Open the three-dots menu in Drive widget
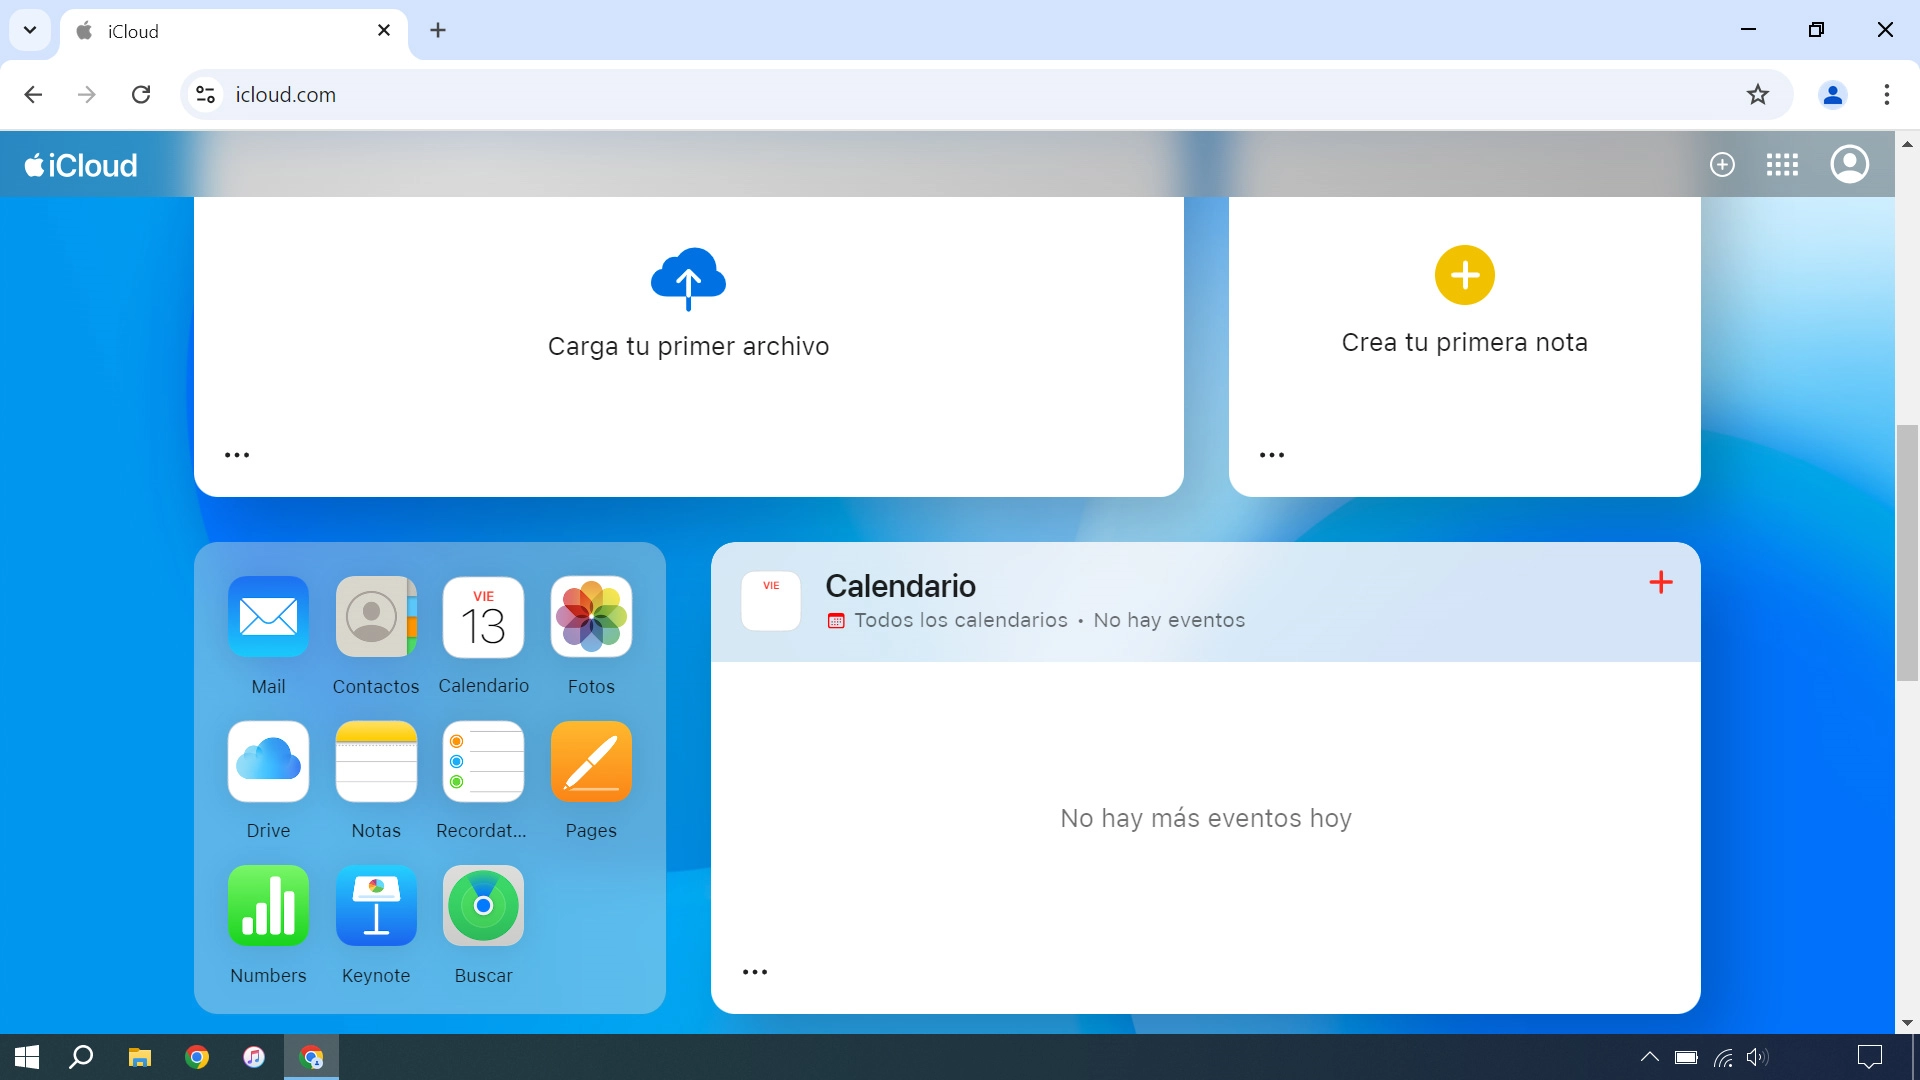Image resolution: width=1920 pixels, height=1080 pixels. [237, 455]
